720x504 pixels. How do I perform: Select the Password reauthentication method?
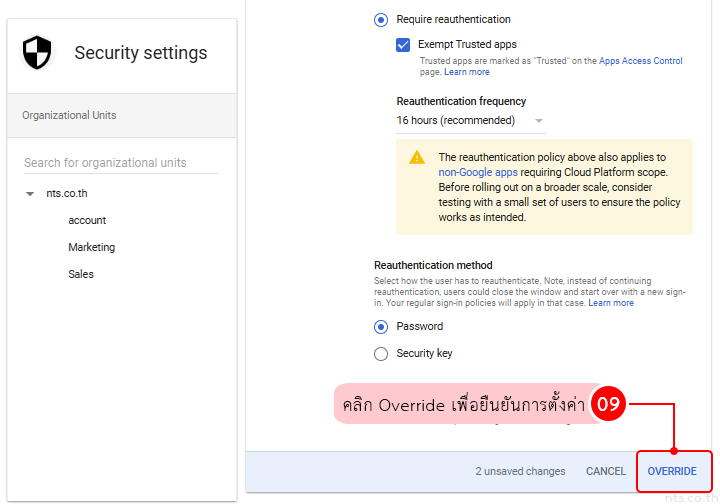[x=381, y=326]
